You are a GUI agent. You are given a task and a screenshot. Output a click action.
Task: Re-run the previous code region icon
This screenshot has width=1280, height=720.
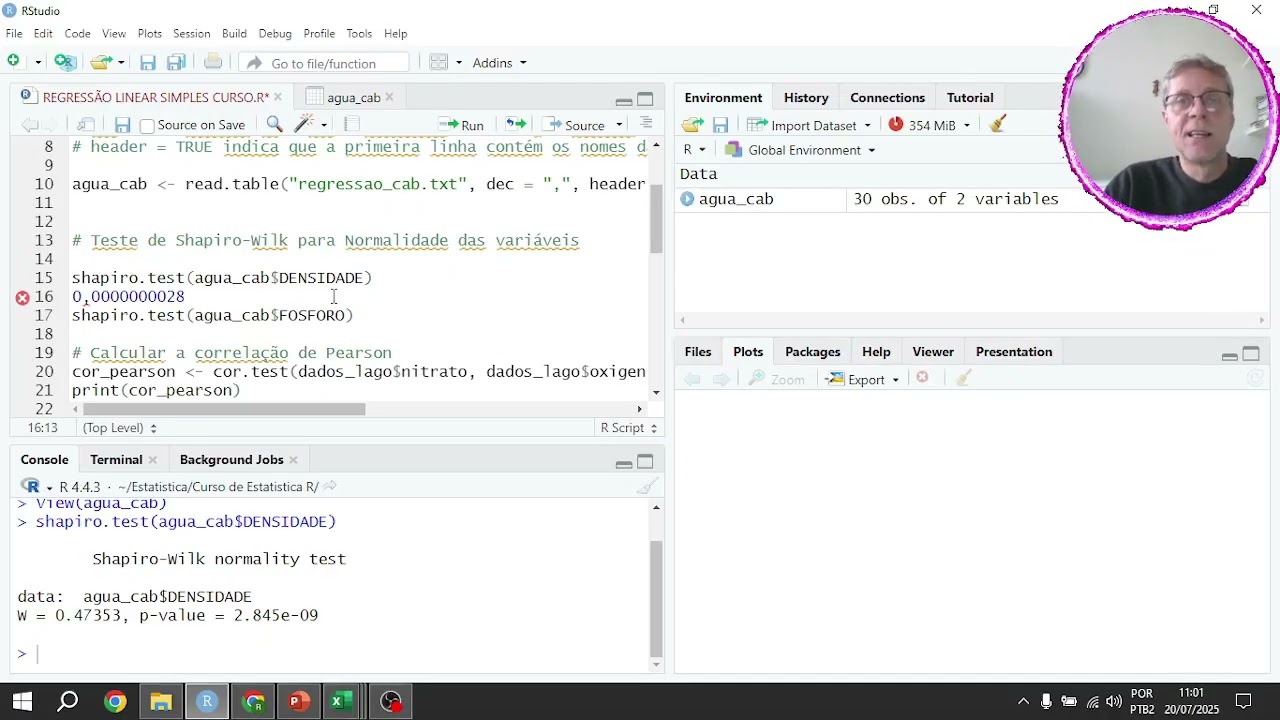point(515,124)
